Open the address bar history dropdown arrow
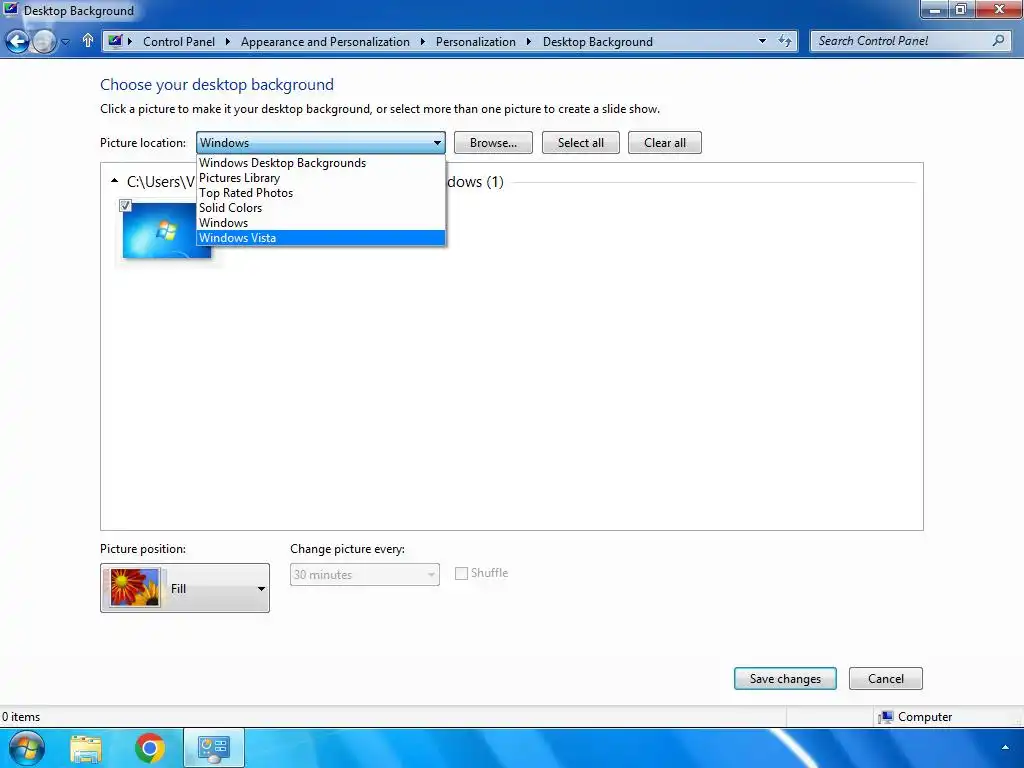 click(762, 41)
